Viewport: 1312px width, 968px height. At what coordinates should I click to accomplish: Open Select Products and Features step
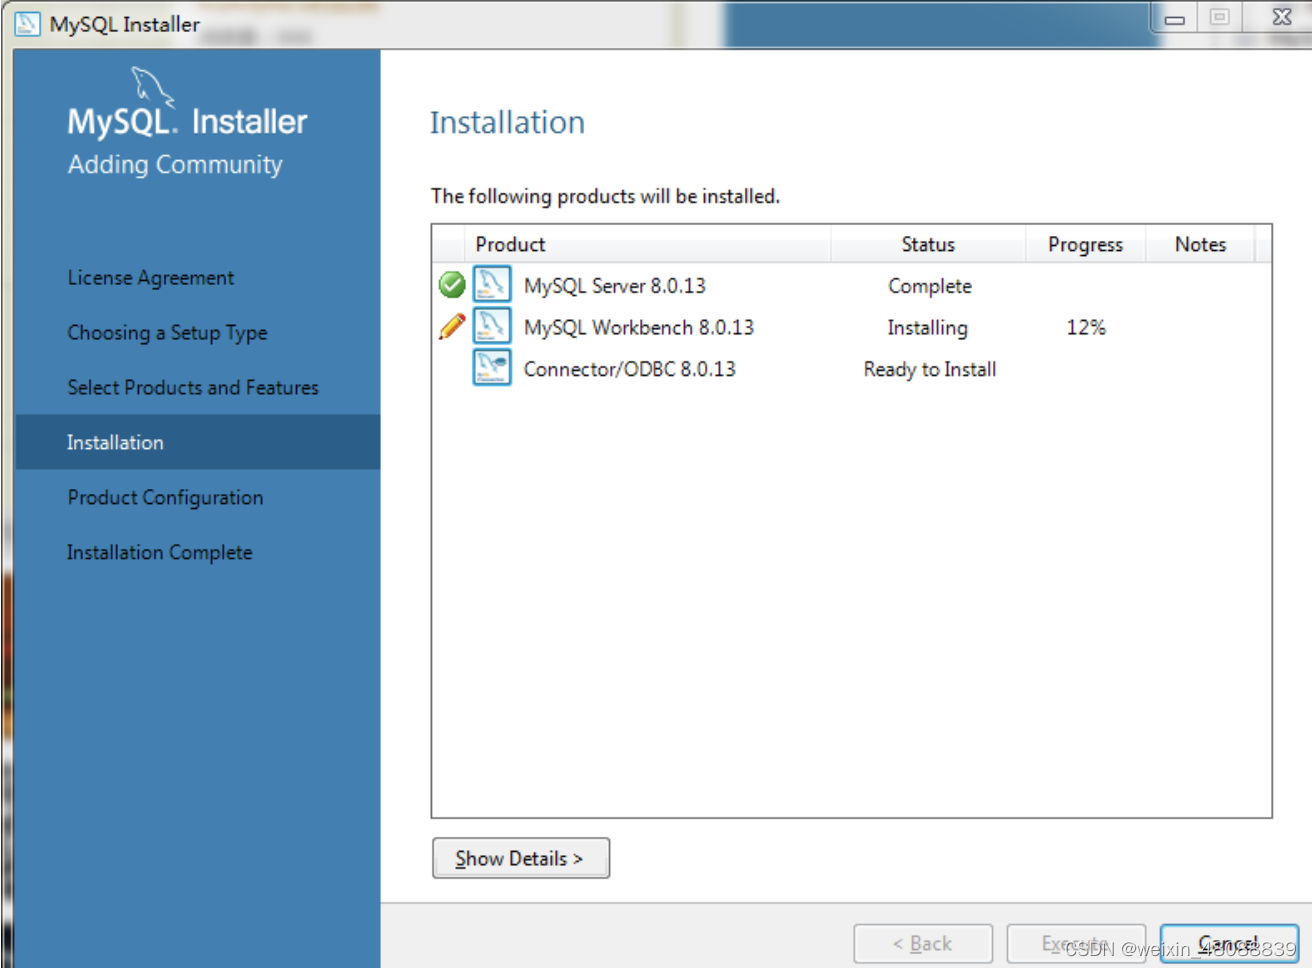(x=193, y=388)
